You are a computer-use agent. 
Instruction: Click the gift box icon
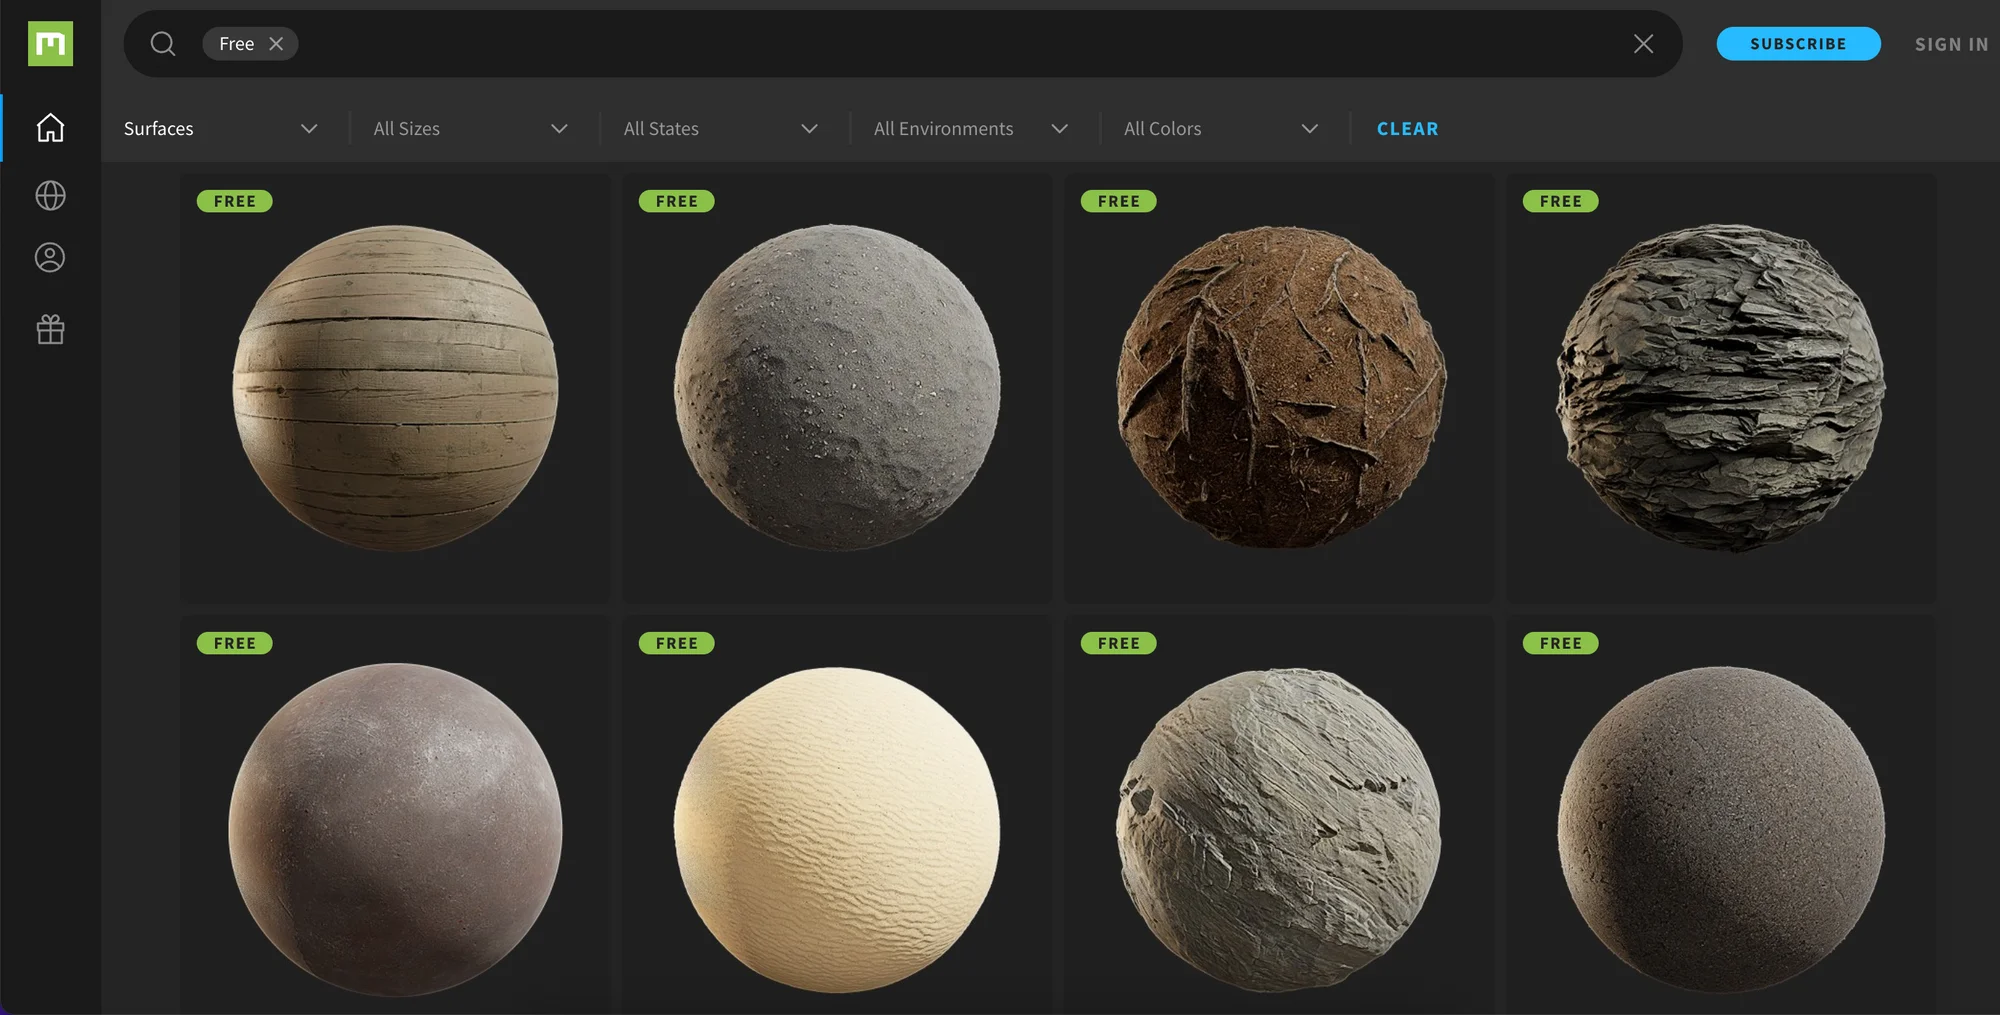[50, 330]
